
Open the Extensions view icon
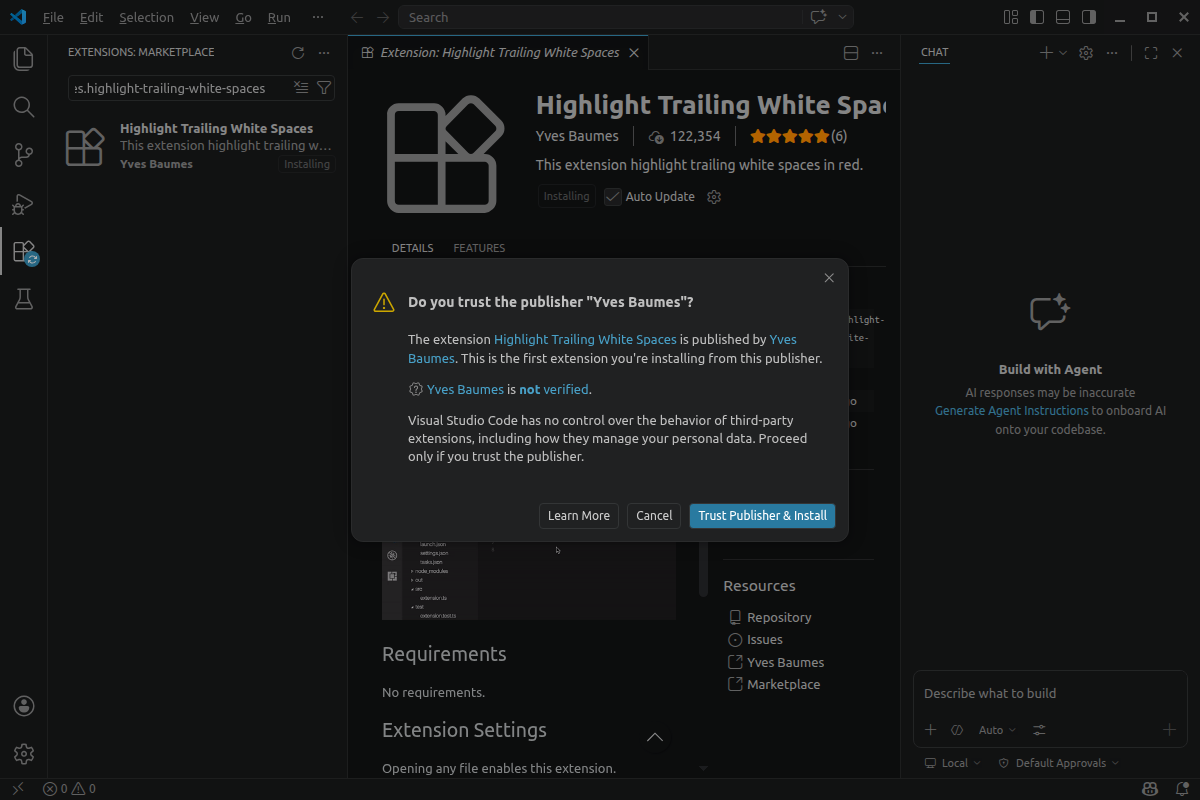click(23, 251)
